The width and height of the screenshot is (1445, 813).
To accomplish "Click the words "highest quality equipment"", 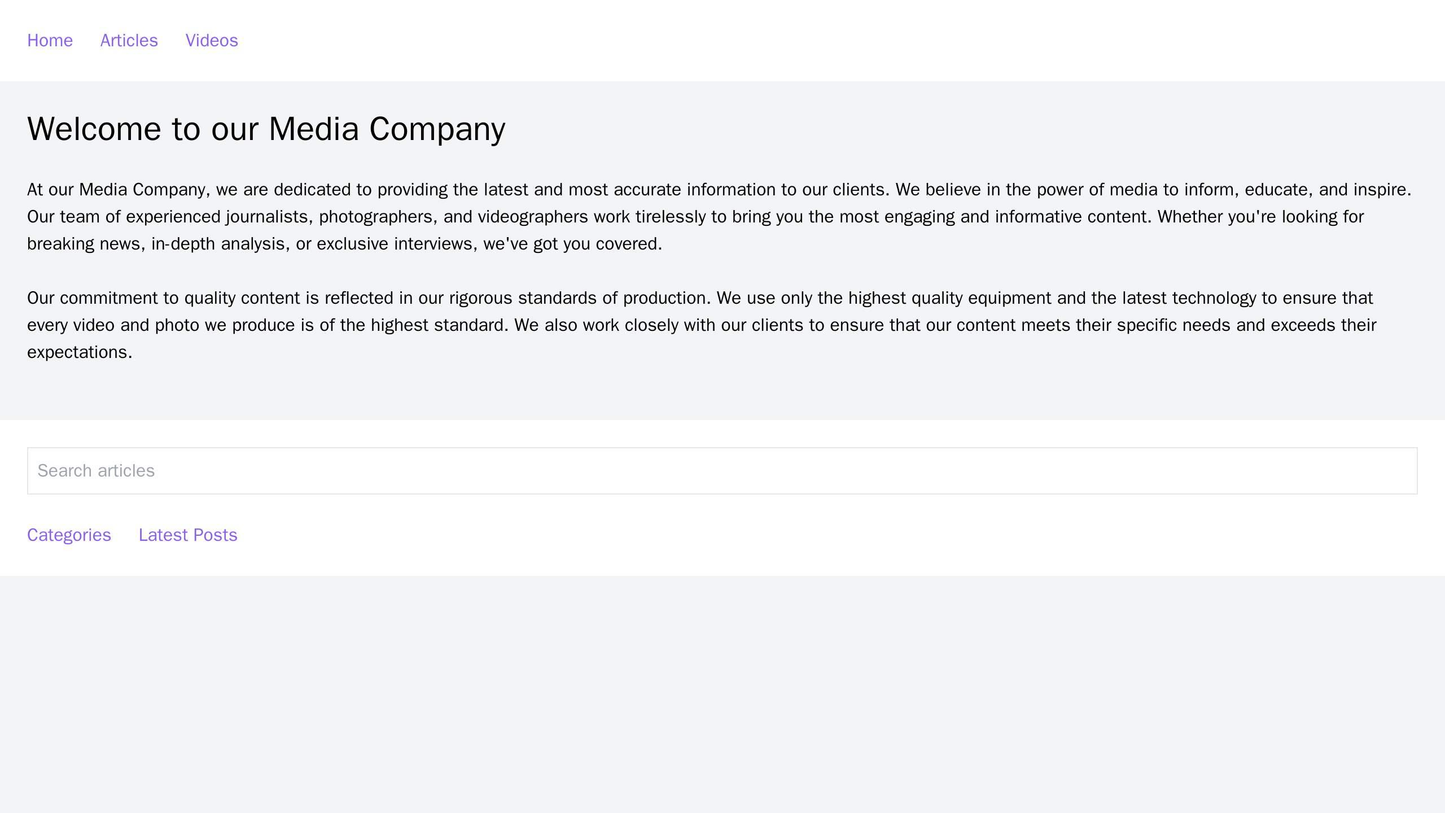I will click(x=966, y=298).
